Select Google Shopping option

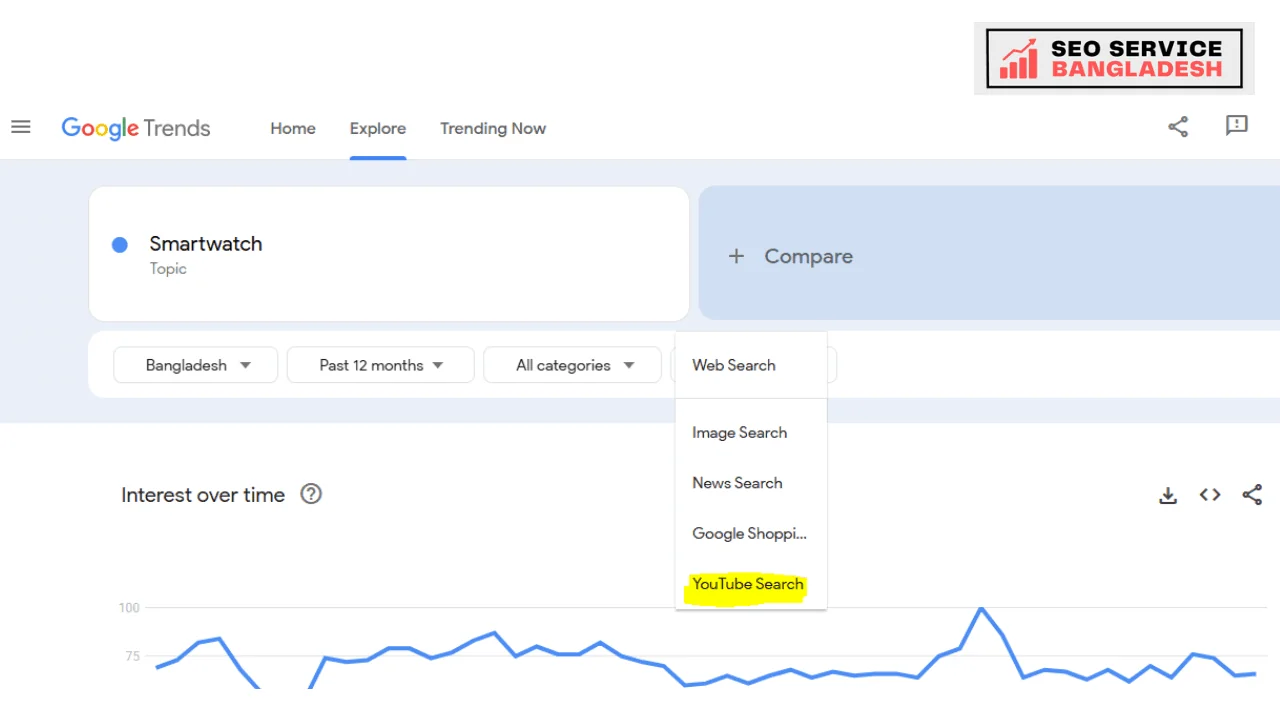(751, 534)
